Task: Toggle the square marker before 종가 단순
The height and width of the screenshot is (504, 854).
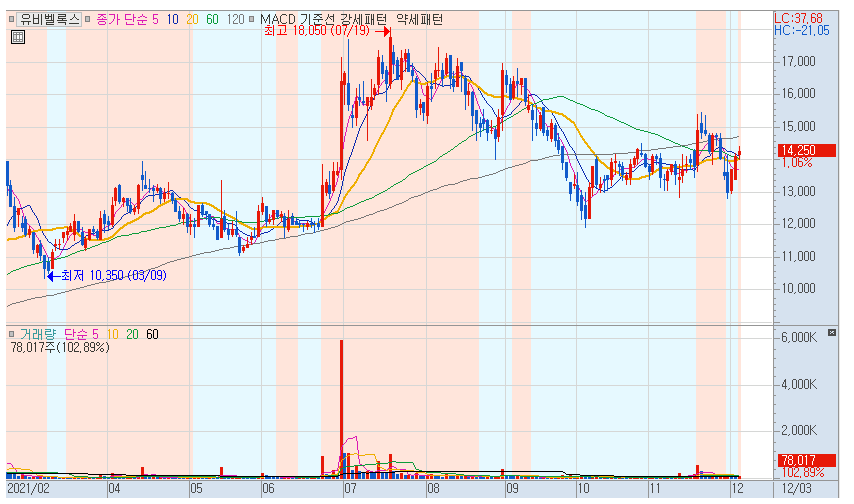Action: [x=88, y=20]
